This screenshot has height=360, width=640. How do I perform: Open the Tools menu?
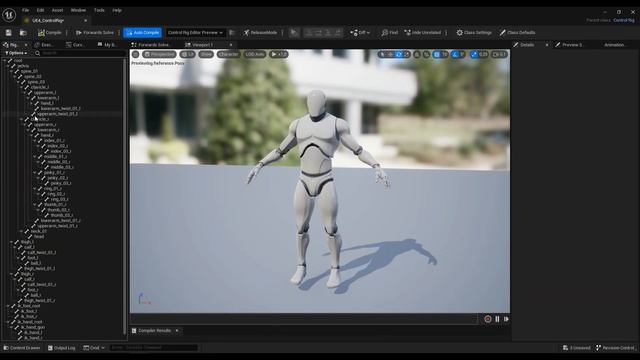(x=99, y=10)
